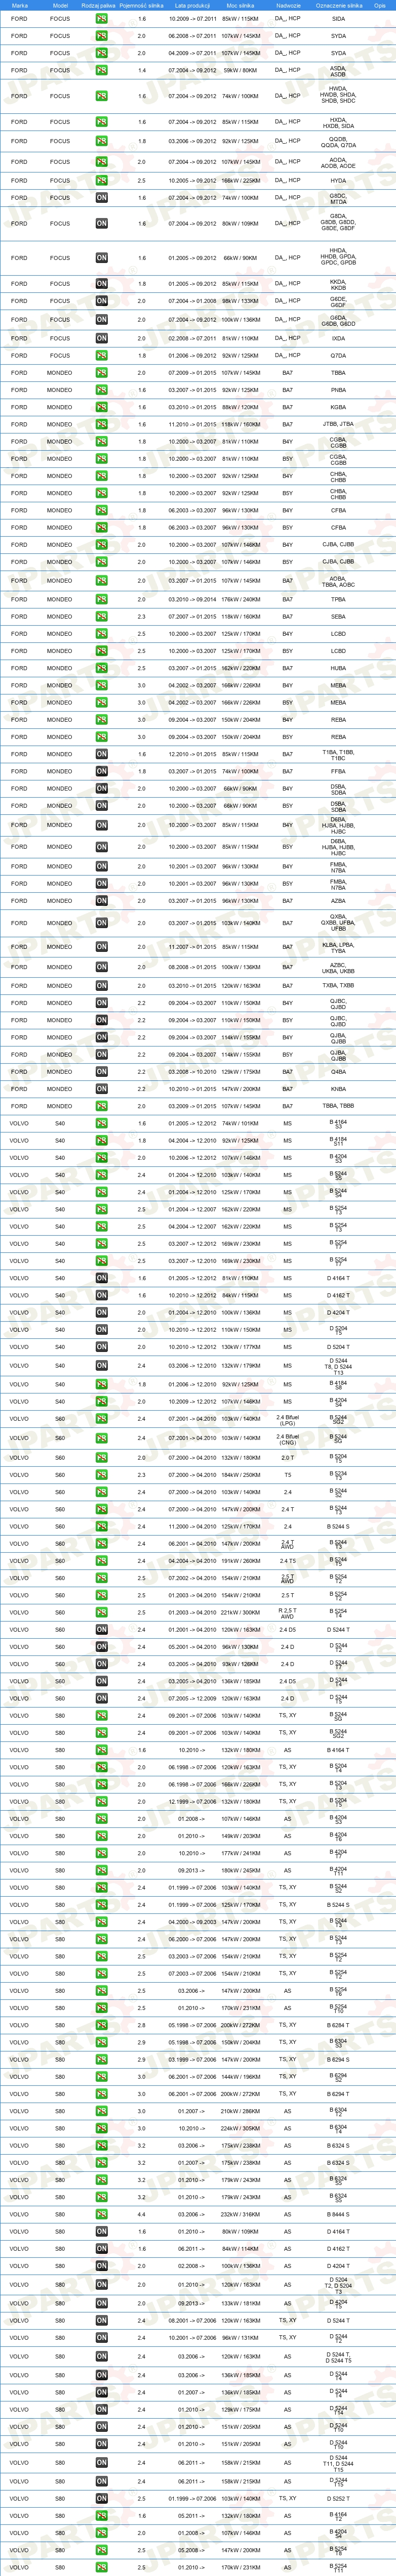Click the Nadwozie column header
The height and width of the screenshot is (2576, 396).
coord(287,5)
